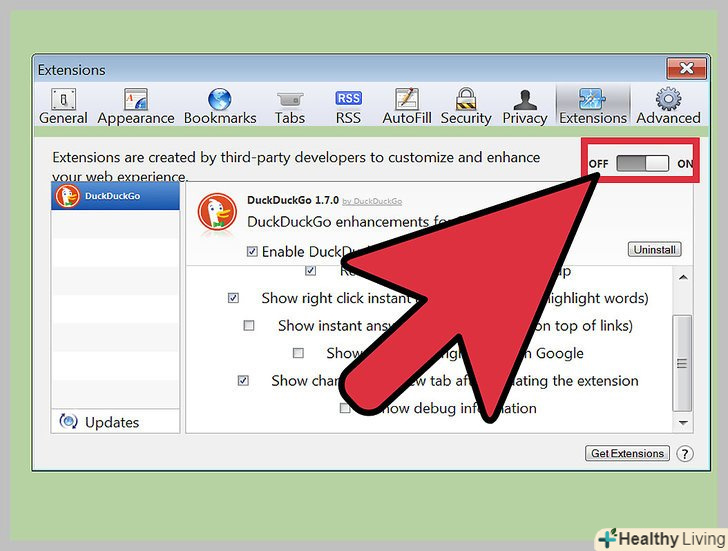Click the scrollbar down arrow
Screen dimensions: 728x551
[683, 422]
